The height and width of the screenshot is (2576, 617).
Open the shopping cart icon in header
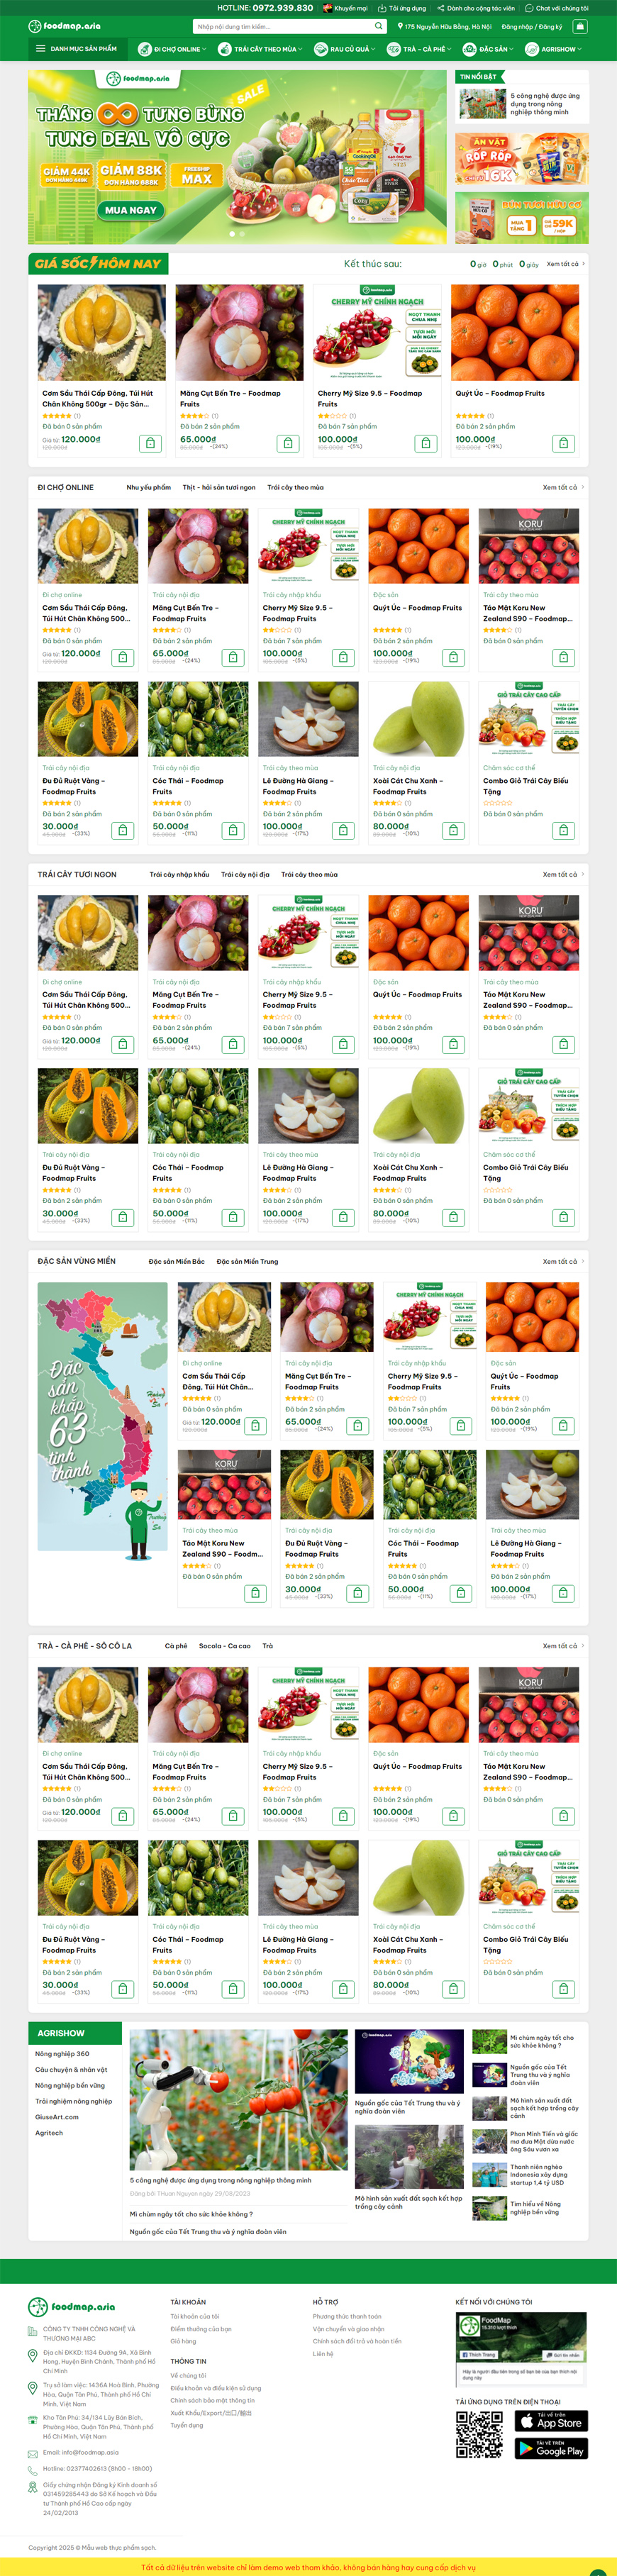coord(577,27)
